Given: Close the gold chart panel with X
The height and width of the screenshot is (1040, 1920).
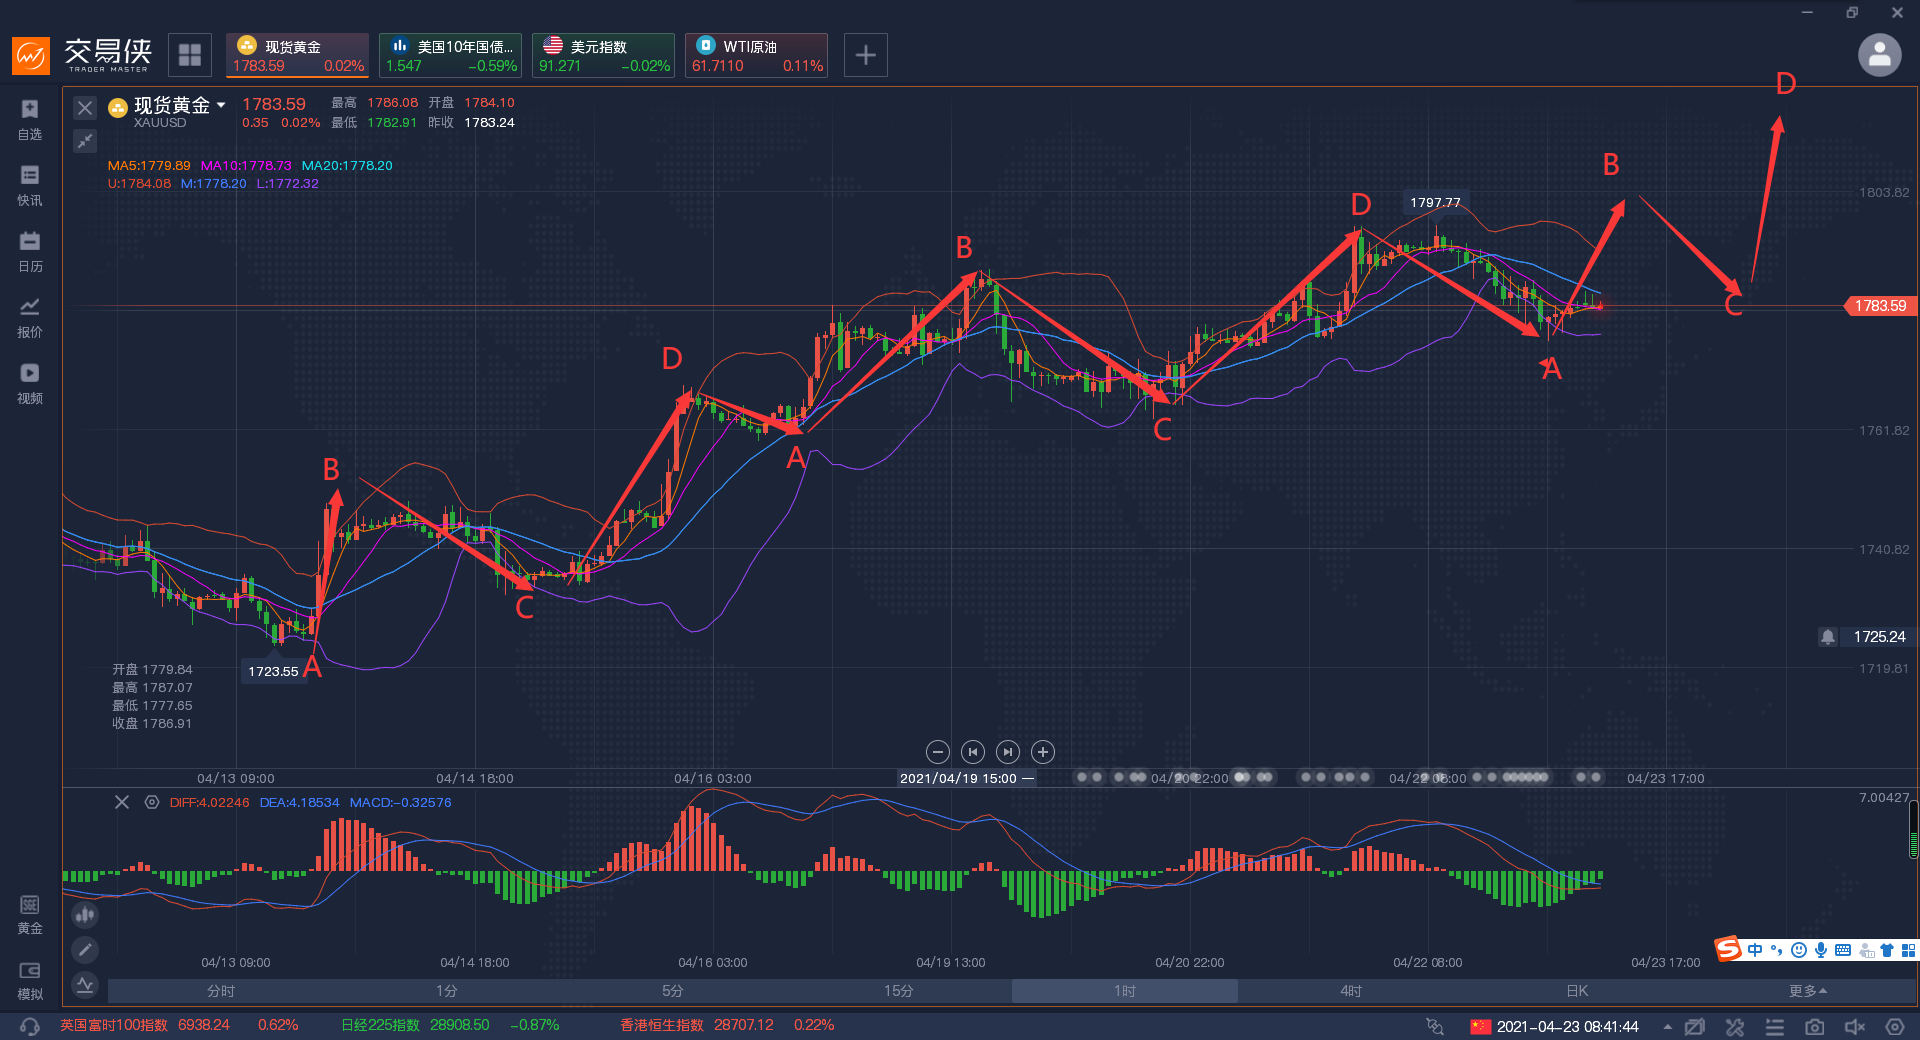Looking at the screenshot, I should [85, 108].
